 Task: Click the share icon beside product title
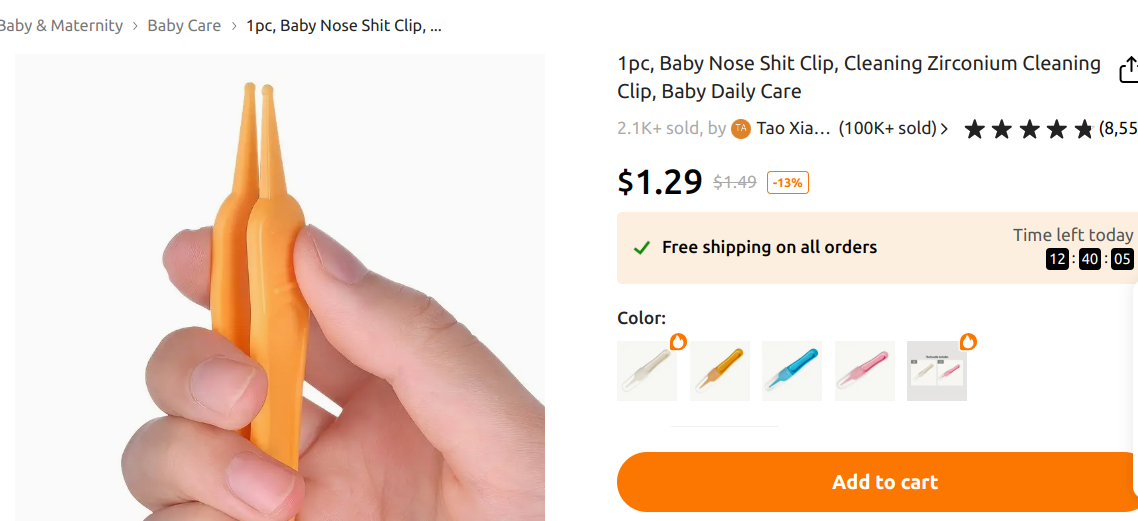(1127, 70)
